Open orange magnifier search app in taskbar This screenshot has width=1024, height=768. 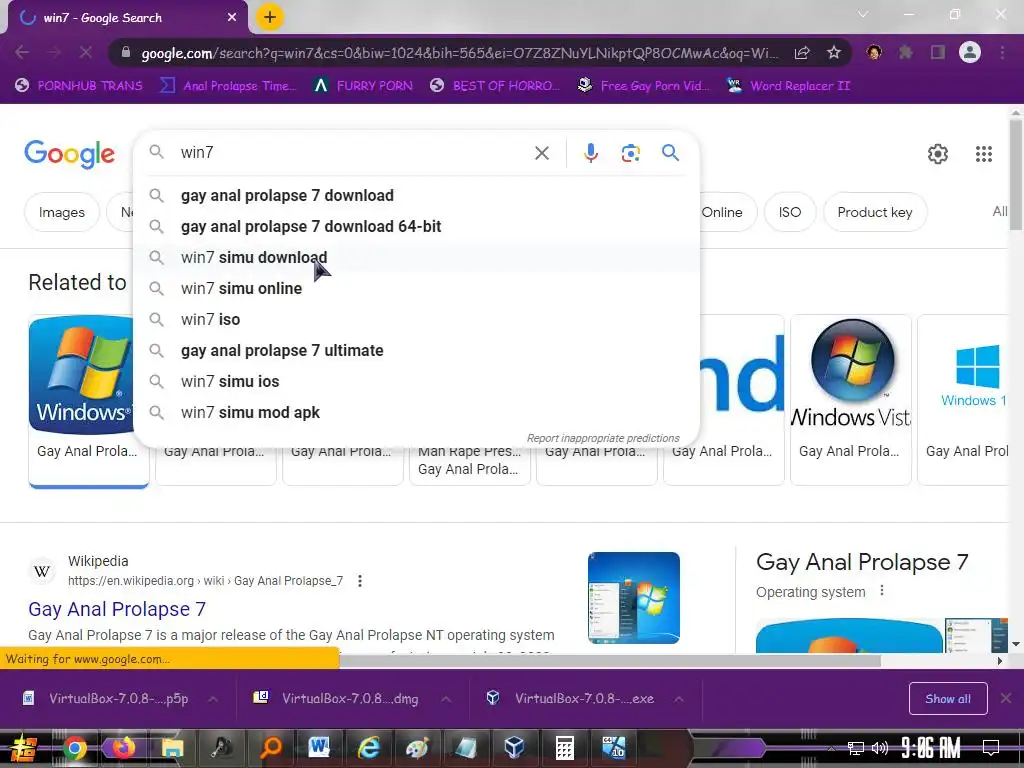tap(270, 748)
